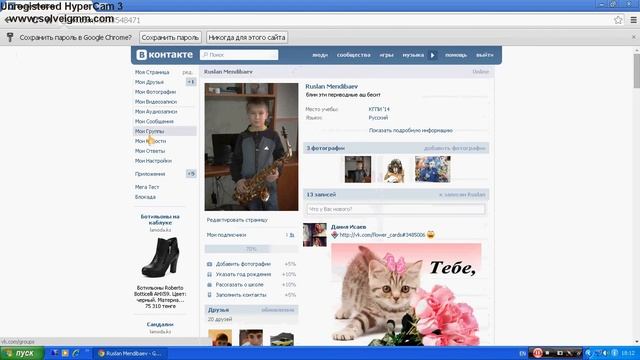
Task: Open Ботильоны на каблуке ad title
Action: (x=160, y=220)
